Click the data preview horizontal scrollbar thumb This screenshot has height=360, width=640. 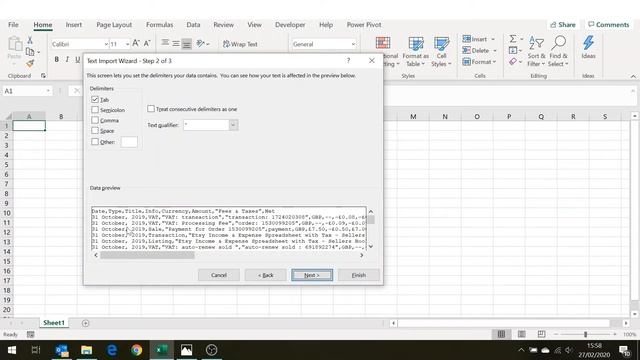pos(147,255)
